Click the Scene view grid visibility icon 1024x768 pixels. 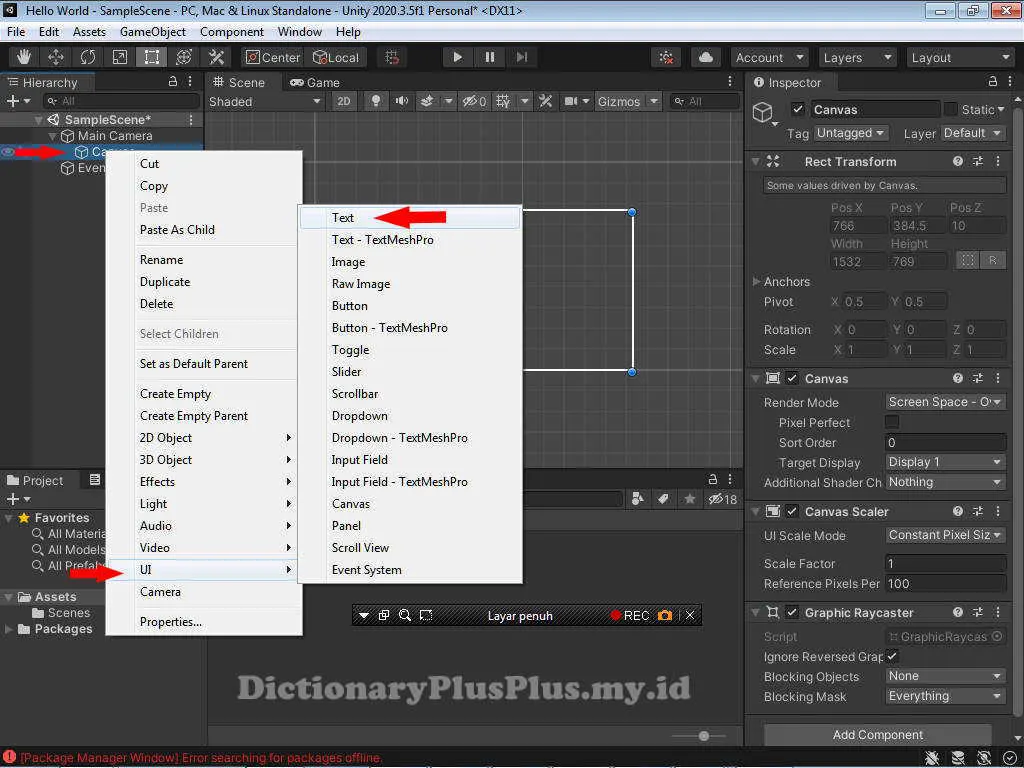pyautogui.click(x=503, y=101)
